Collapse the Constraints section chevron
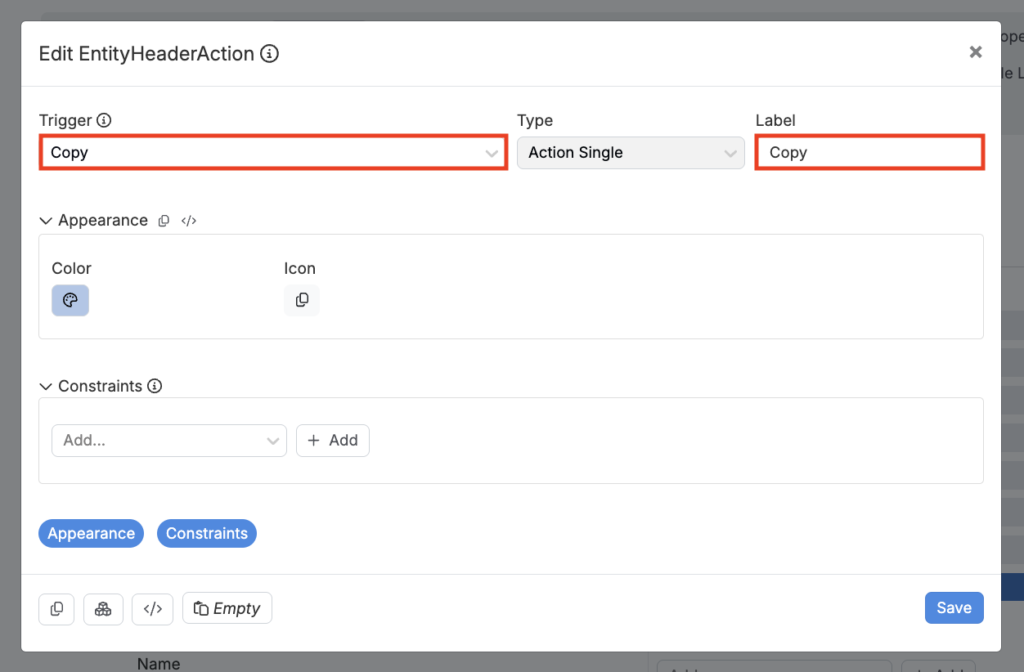The width and height of the screenshot is (1024, 672). [45, 387]
